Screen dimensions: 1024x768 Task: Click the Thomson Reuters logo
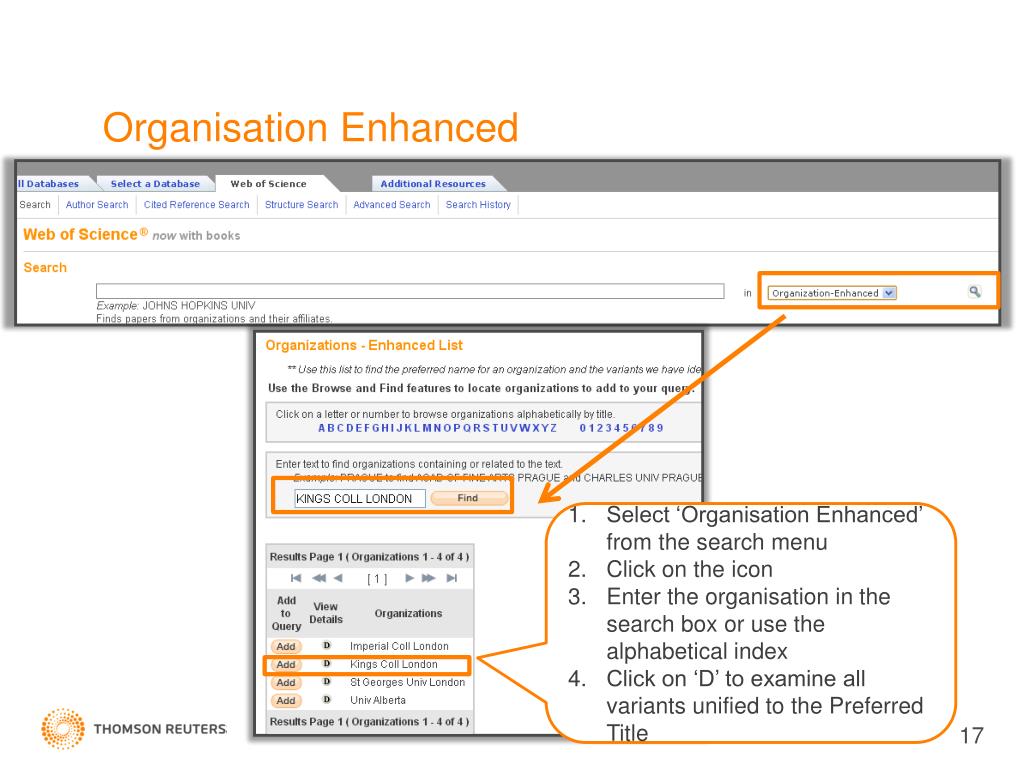pyautogui.click(x=134, y=728)
